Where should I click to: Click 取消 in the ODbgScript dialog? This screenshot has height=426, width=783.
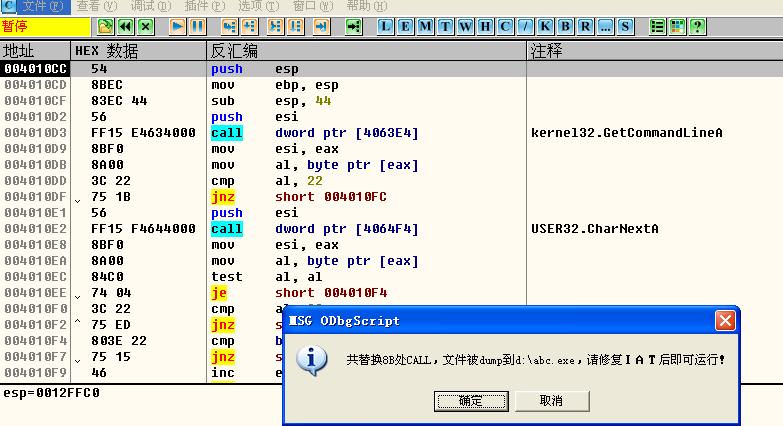click(550, 400)
